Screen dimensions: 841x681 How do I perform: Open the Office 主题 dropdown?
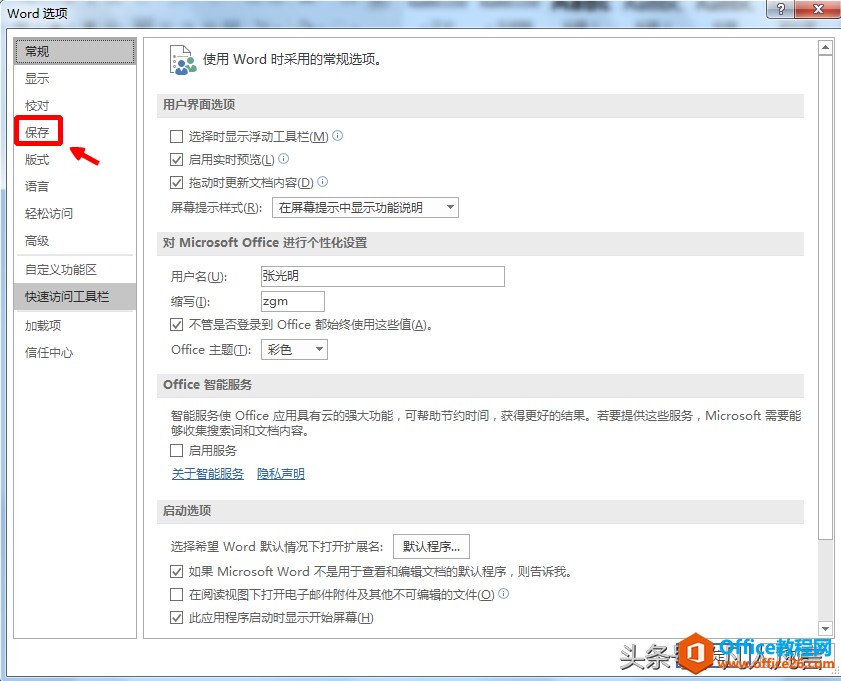coord(294,350)
